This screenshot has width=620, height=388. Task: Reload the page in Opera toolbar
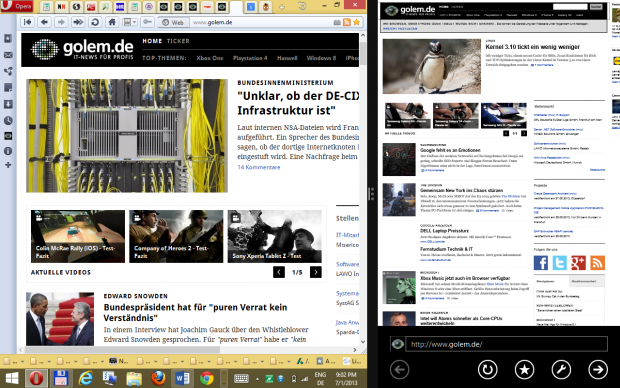click(x=95, y=22)
